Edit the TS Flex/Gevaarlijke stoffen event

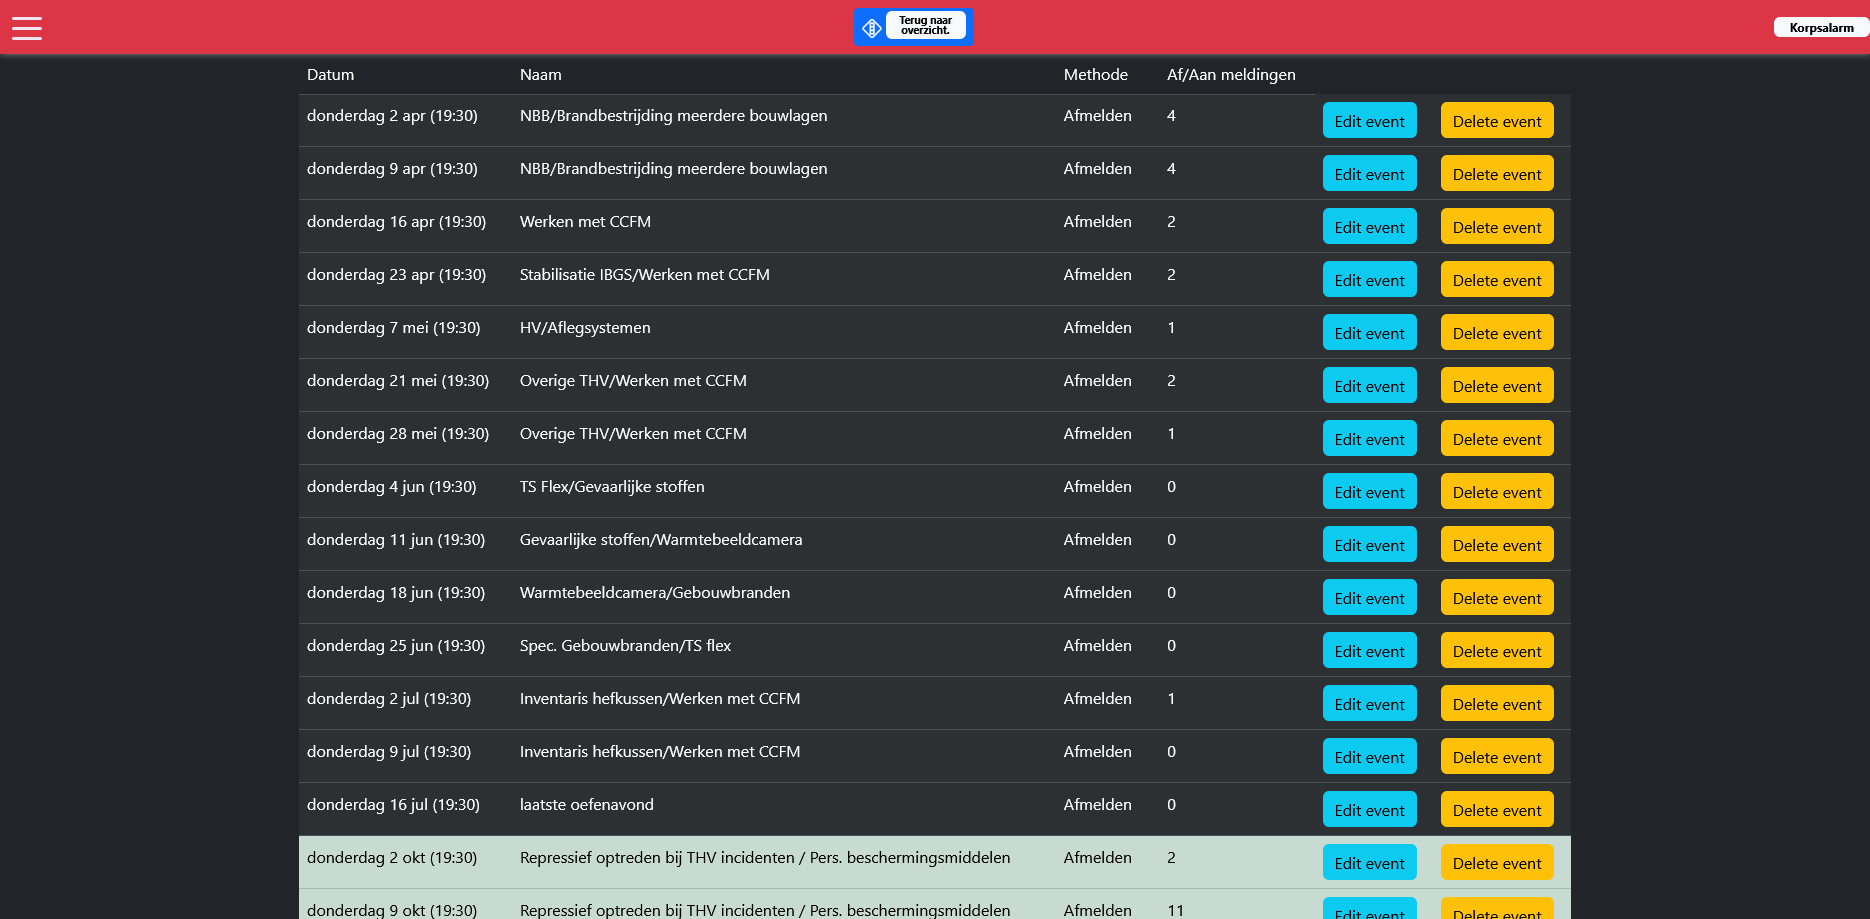pyautogui.click(x=1369, y=491)
